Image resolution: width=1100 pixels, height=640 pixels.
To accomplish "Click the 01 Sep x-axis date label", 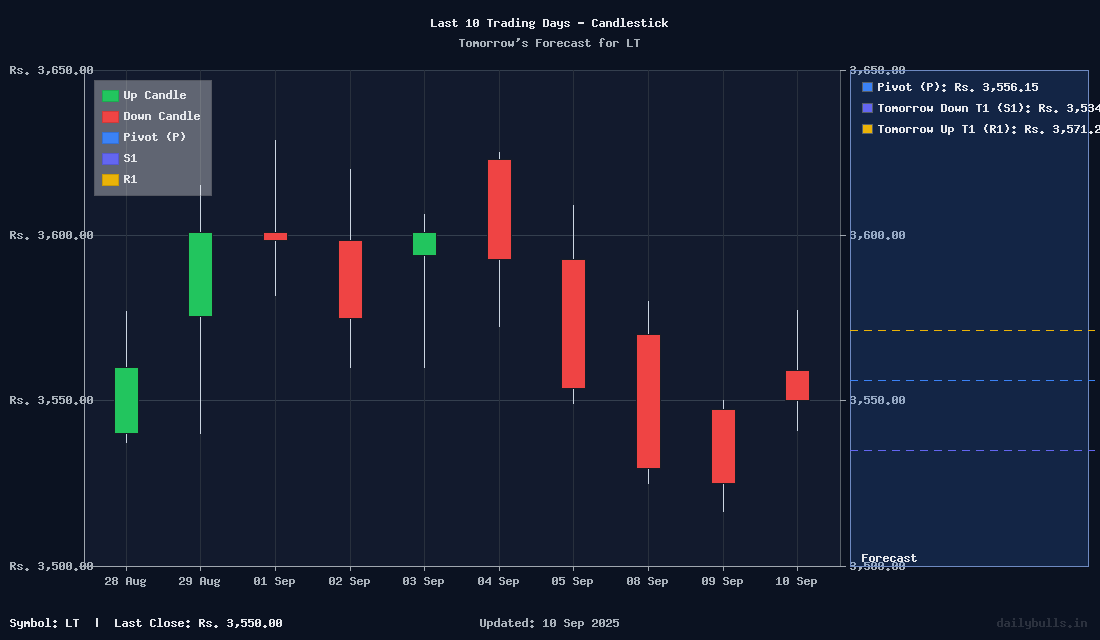I will [x=274, y=581].
